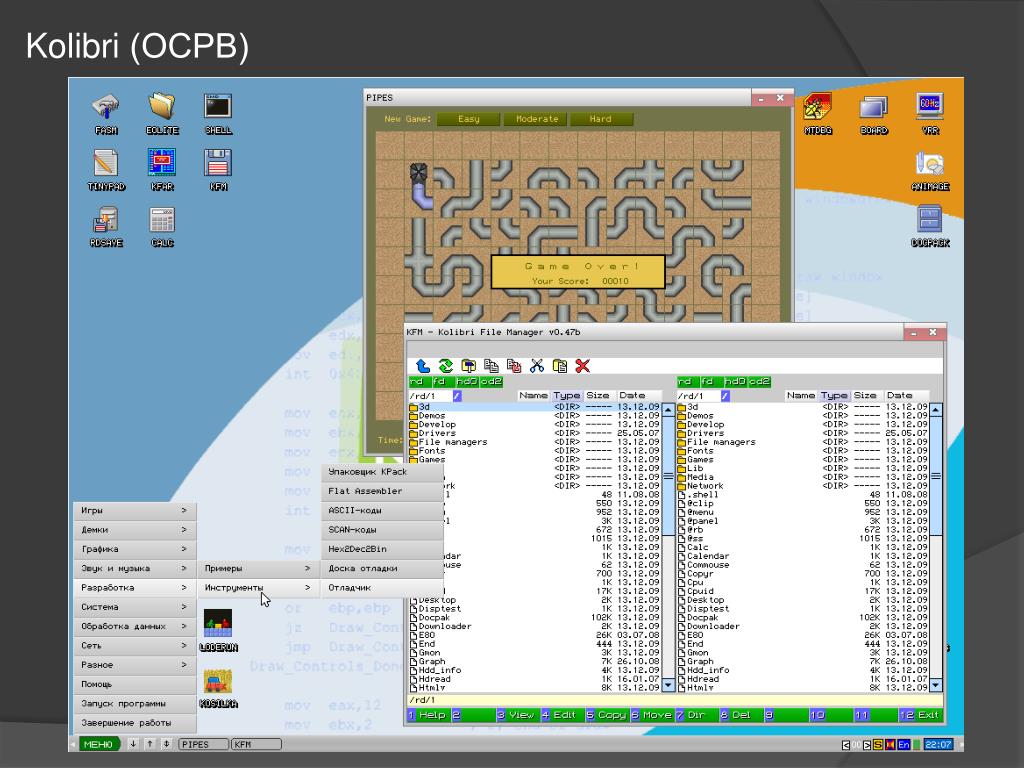Click the copy icon with red page in KFM toolbar
This screenshot has height=768, width=1024.
pyautogui.click(x=514, y=366)
